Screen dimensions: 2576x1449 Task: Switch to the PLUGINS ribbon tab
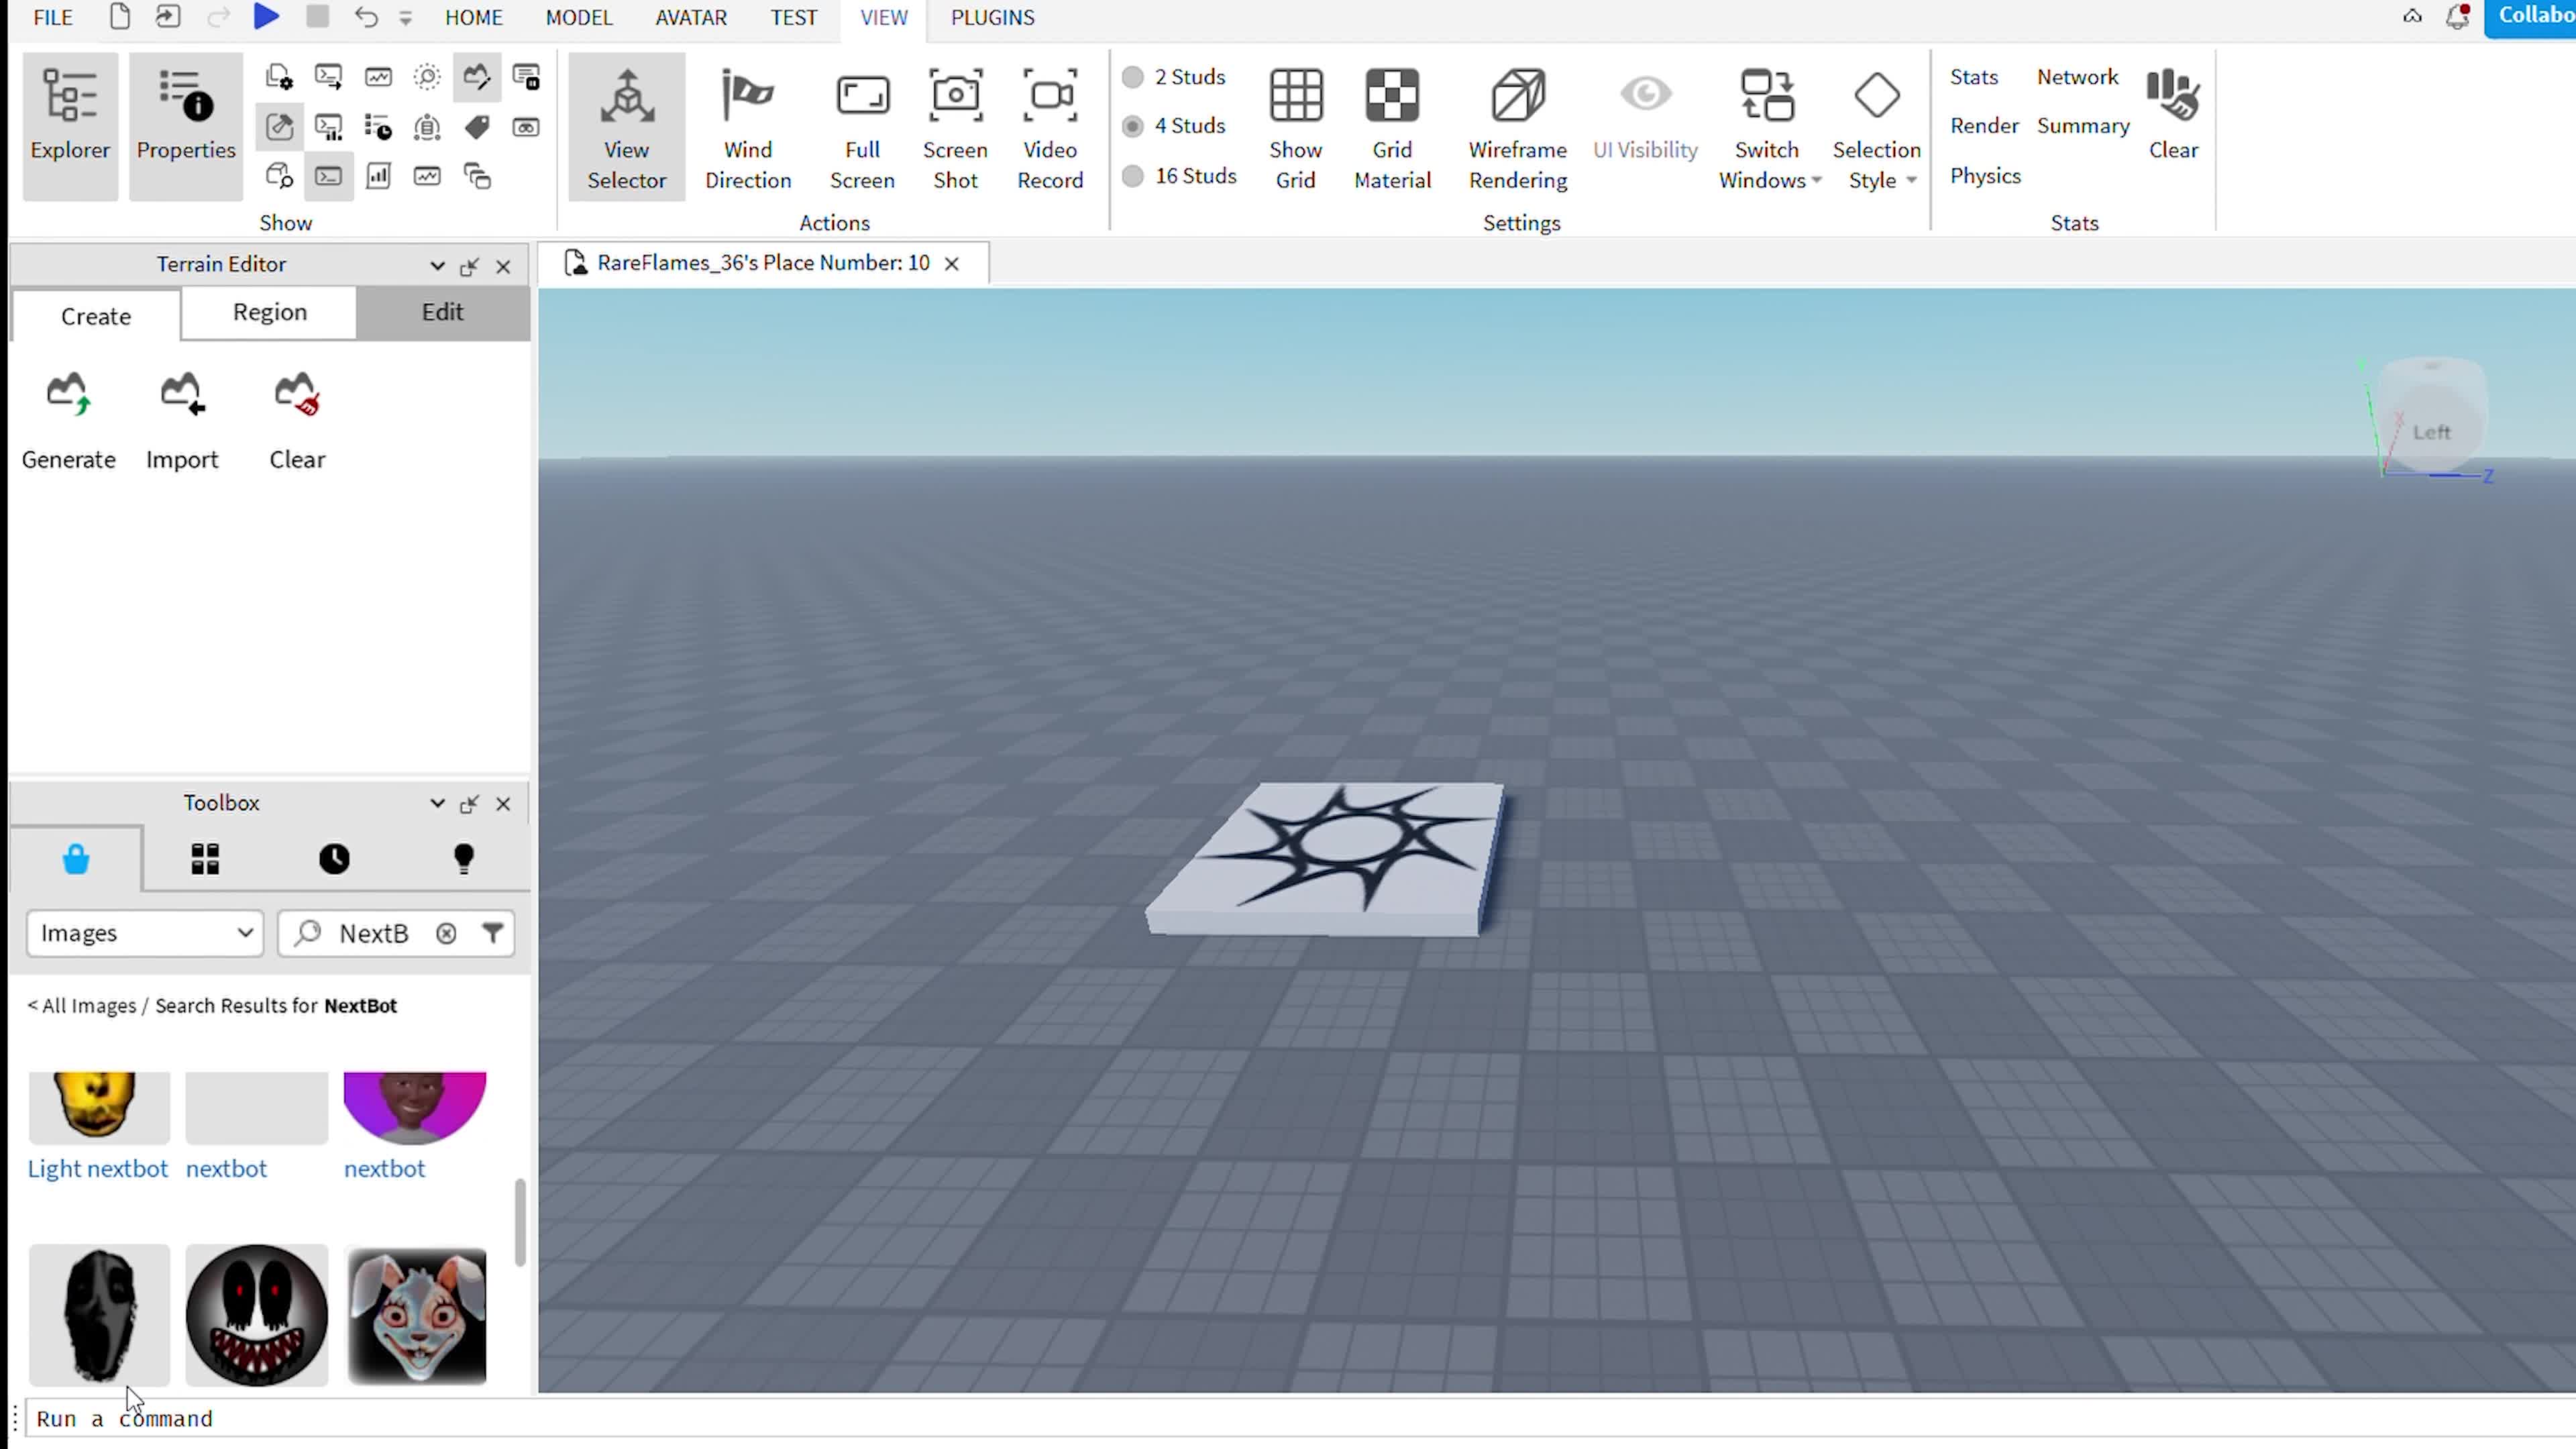[992, 17]
